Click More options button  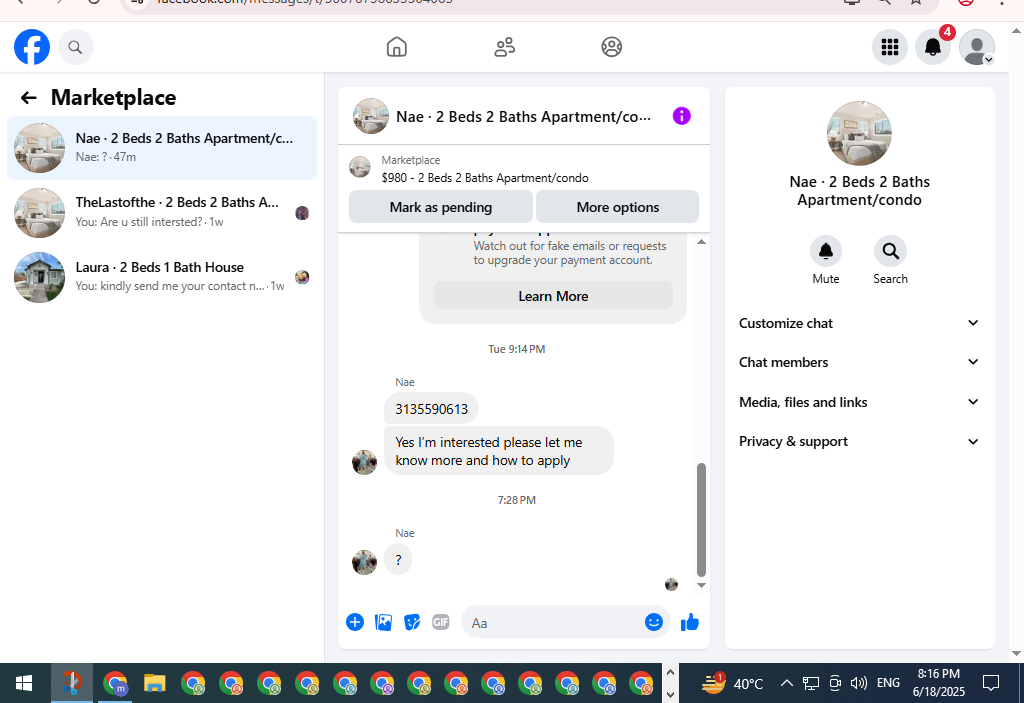pos(617,207)
